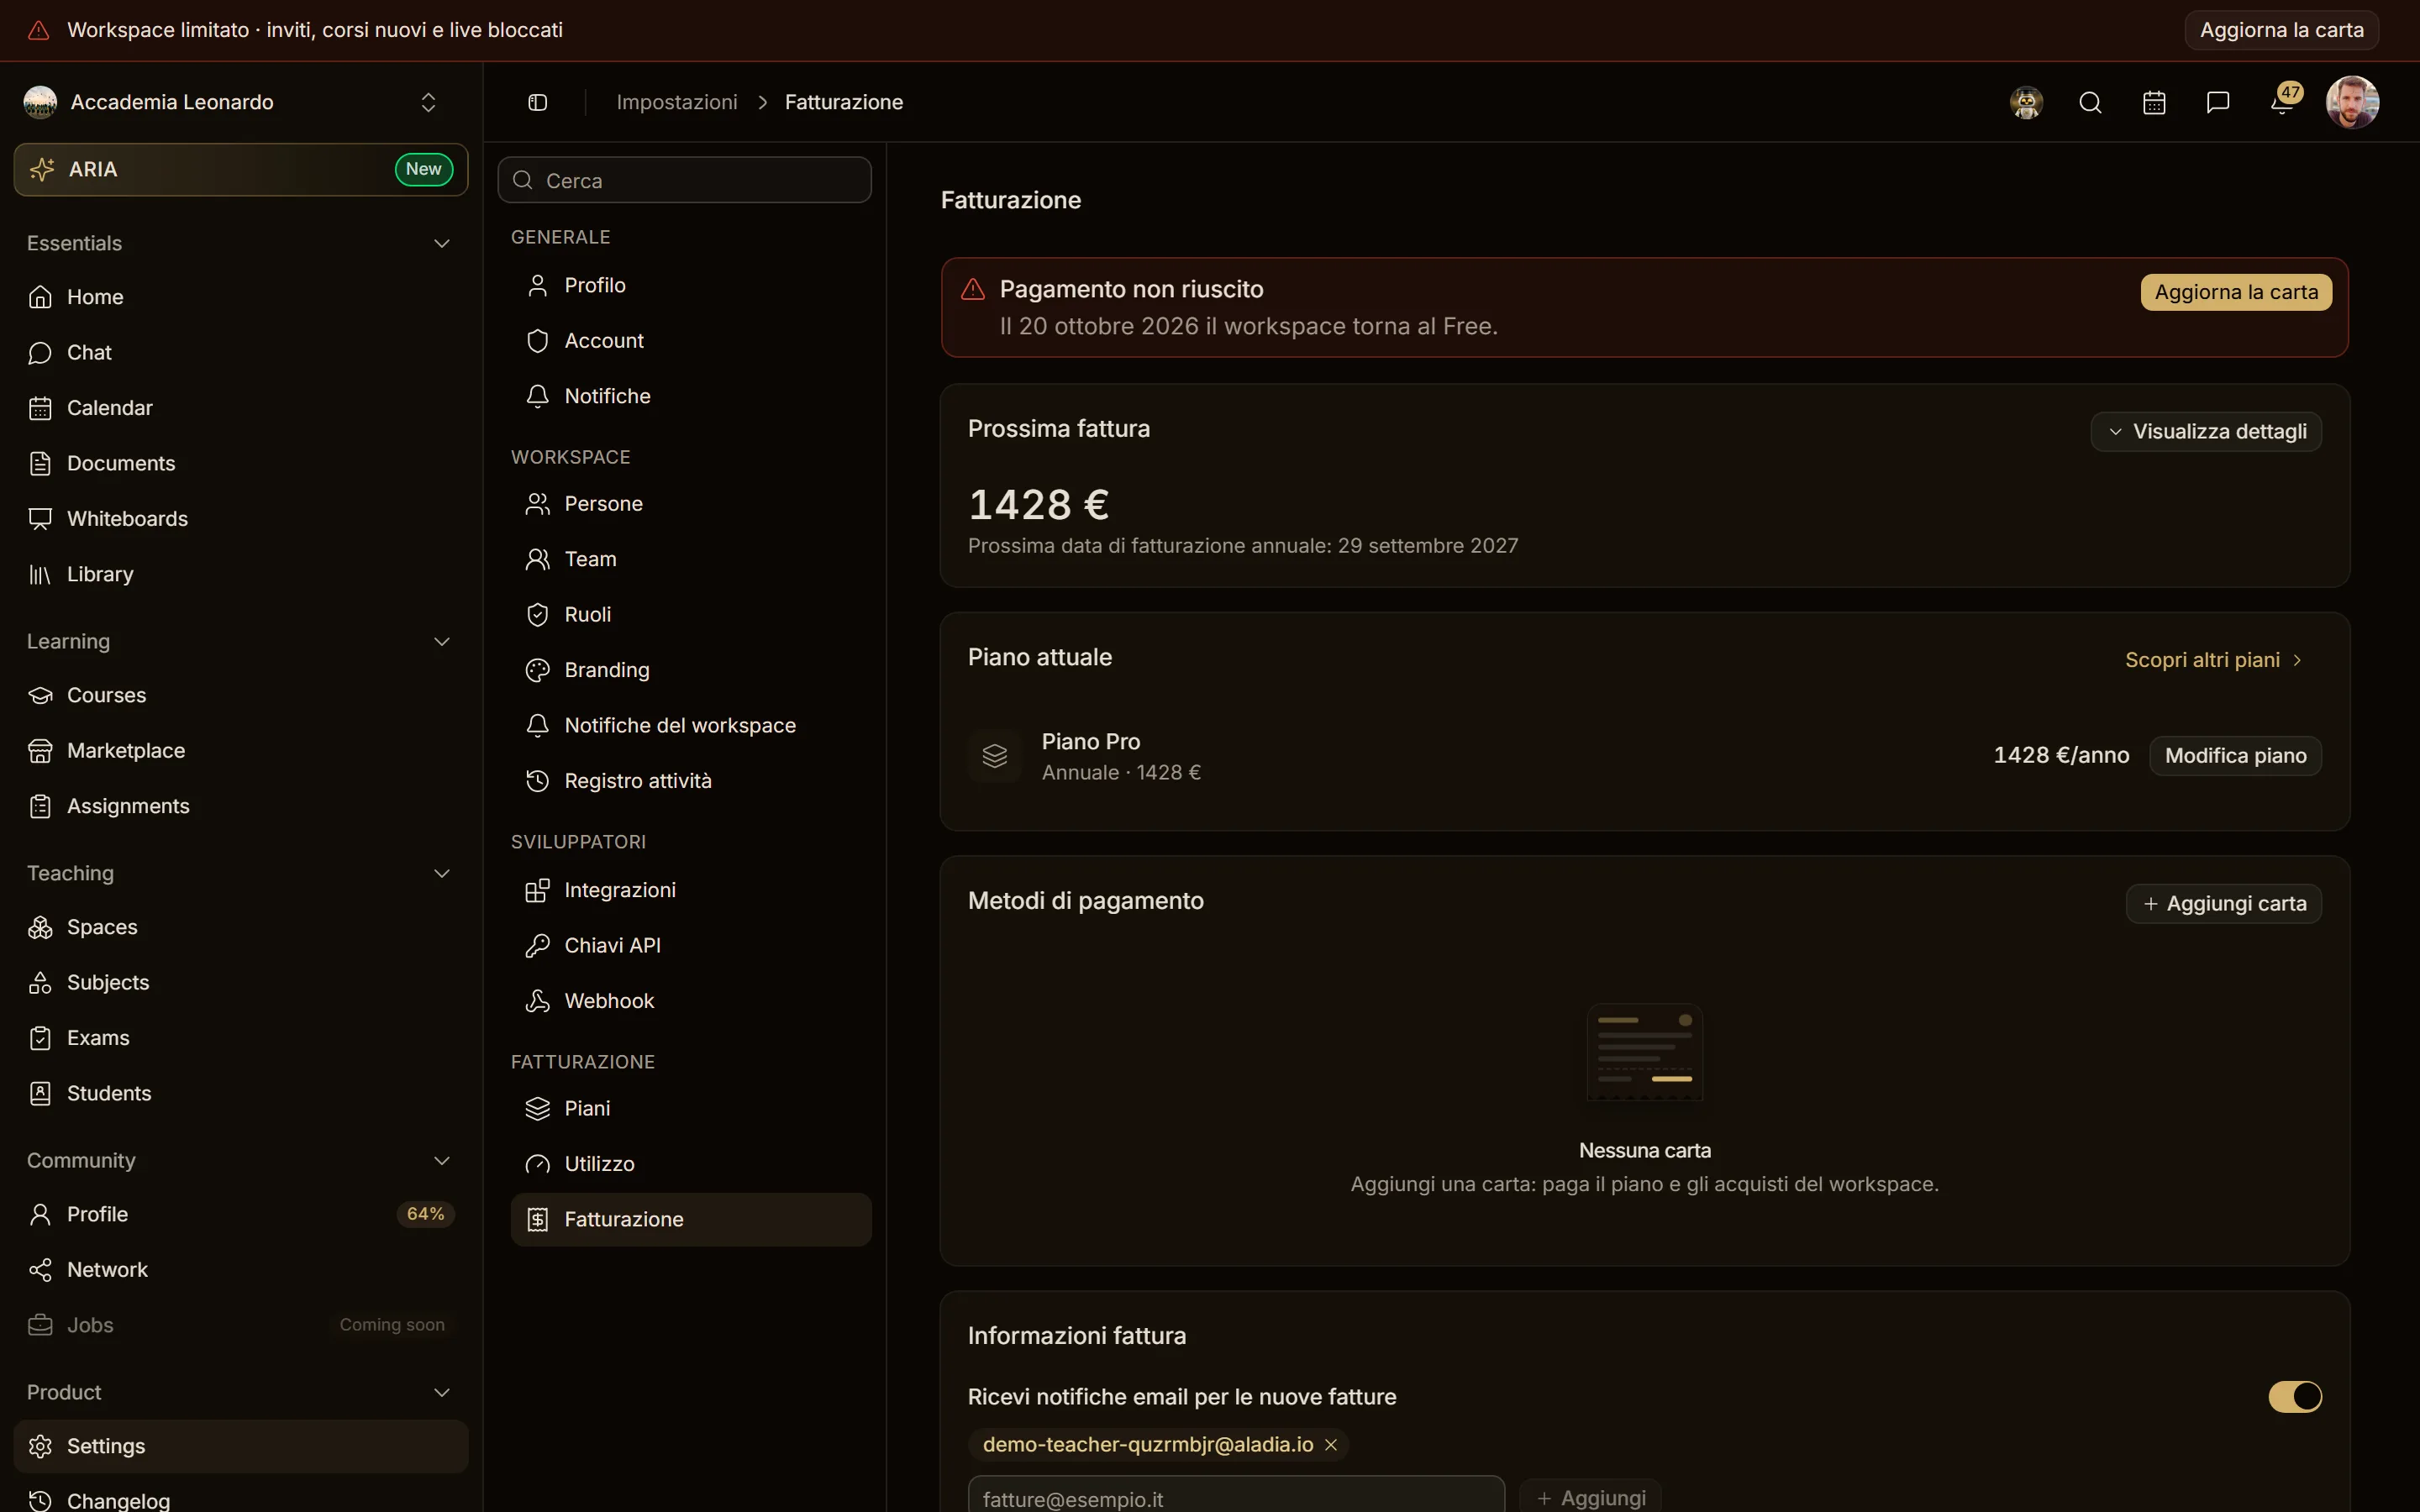The image size is (2420, 1512).
Task: Click Impostazioni breadcrumb
Action: 677,102
